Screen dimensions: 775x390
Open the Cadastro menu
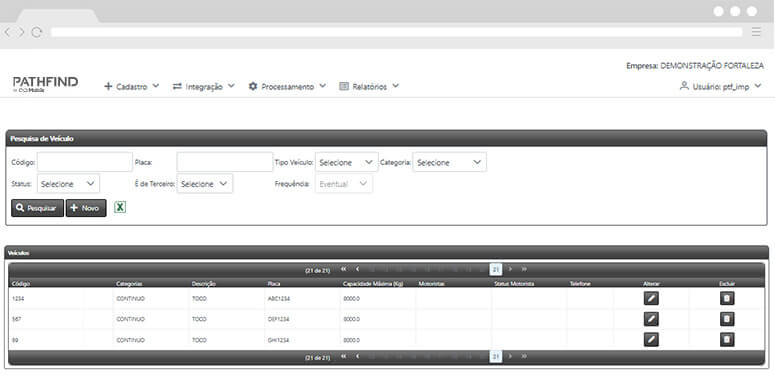point(131,86)
